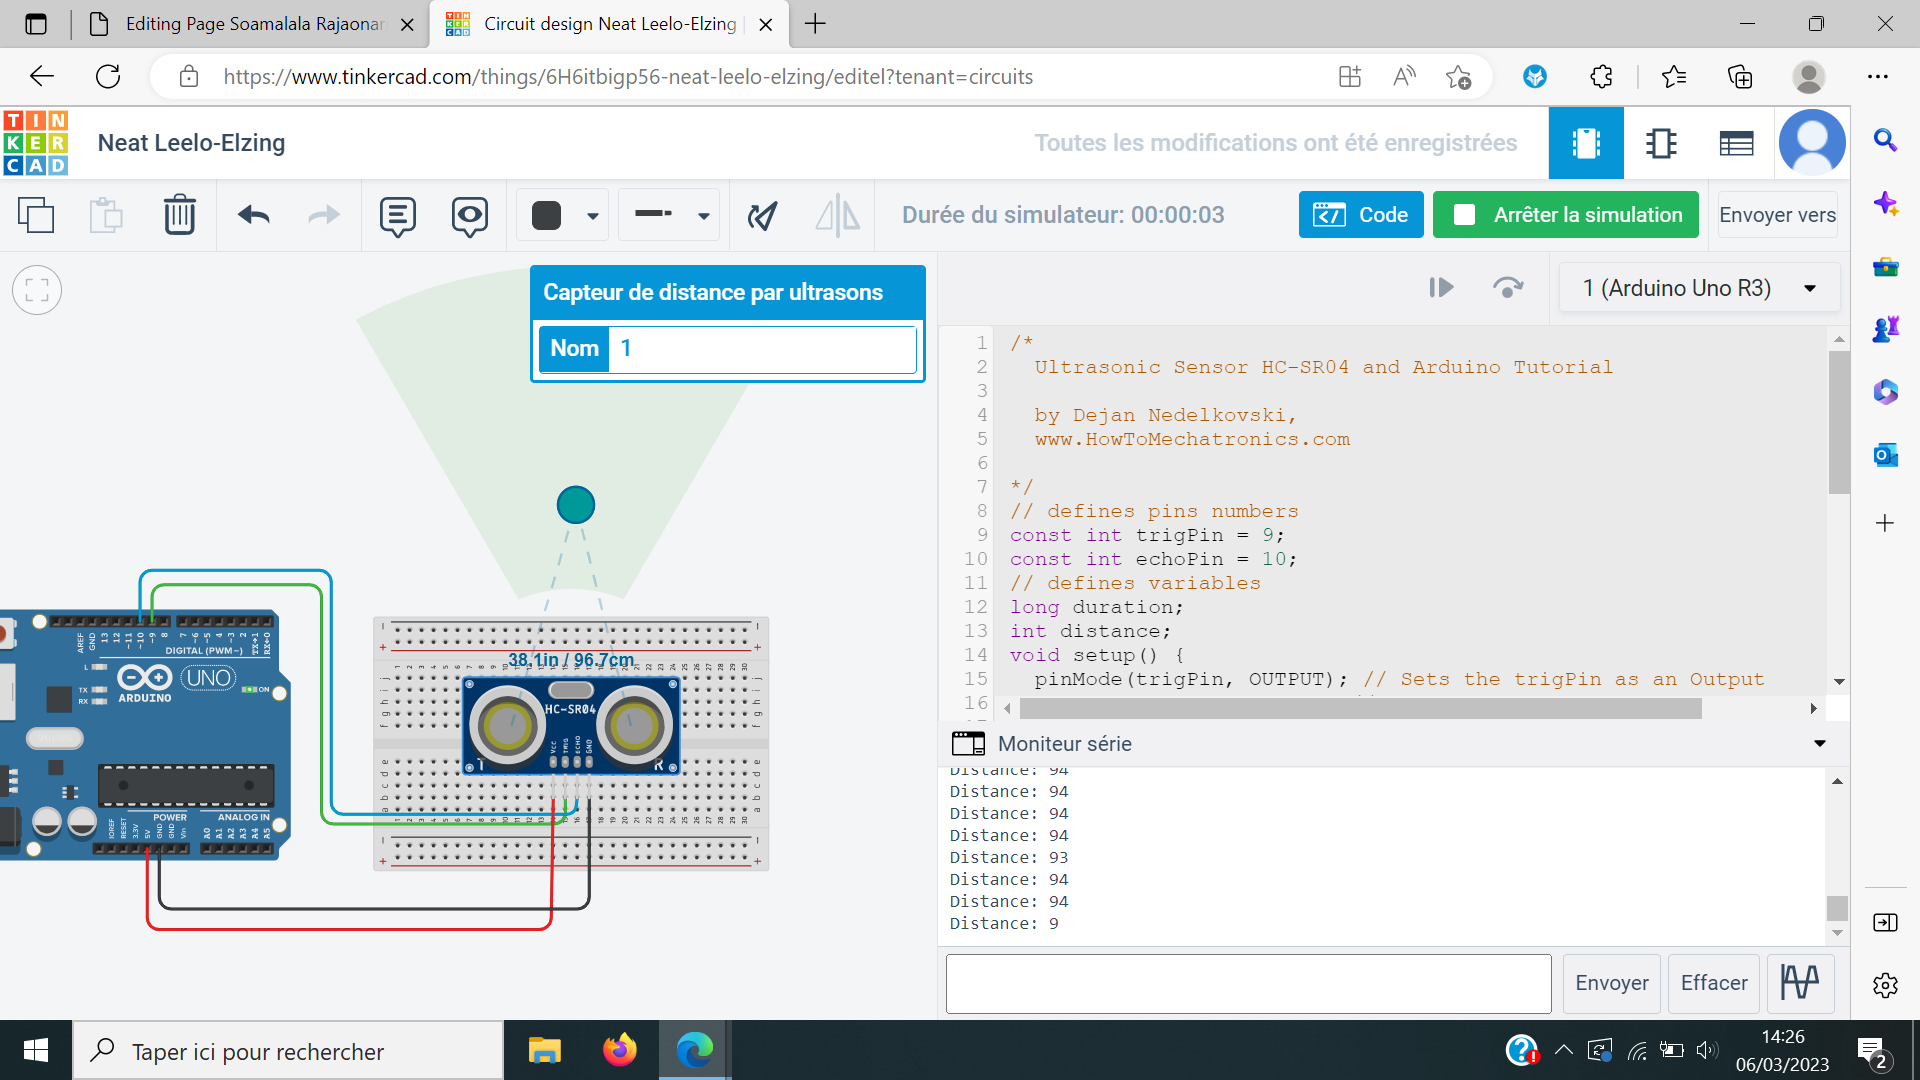
Task: Click the project name Neat Leelo-Elzing
Action: (191, 143)
